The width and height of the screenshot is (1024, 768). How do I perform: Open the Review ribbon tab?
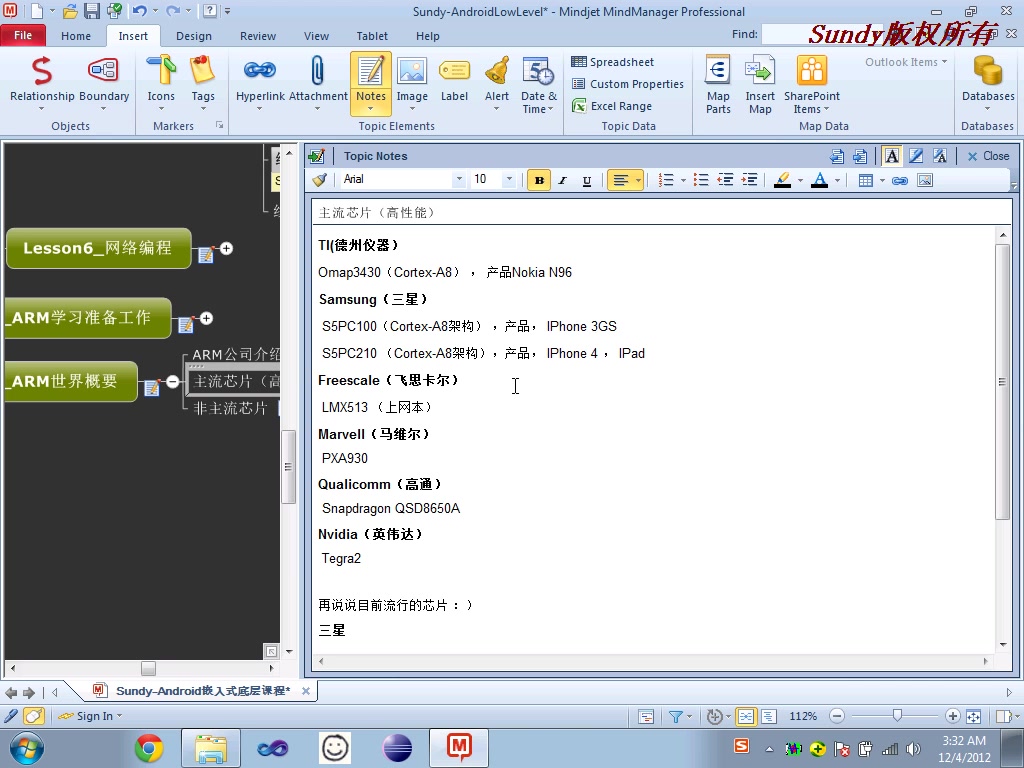(x=258, y=35)
